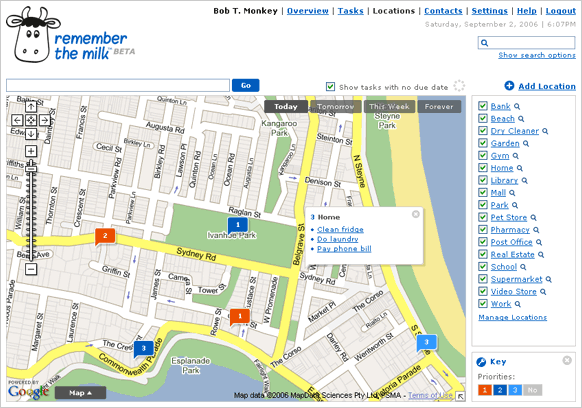Click the orange priority 2 map marker
Image resolution: width=582 pixels, height=408 pixels.
point(105,236)
